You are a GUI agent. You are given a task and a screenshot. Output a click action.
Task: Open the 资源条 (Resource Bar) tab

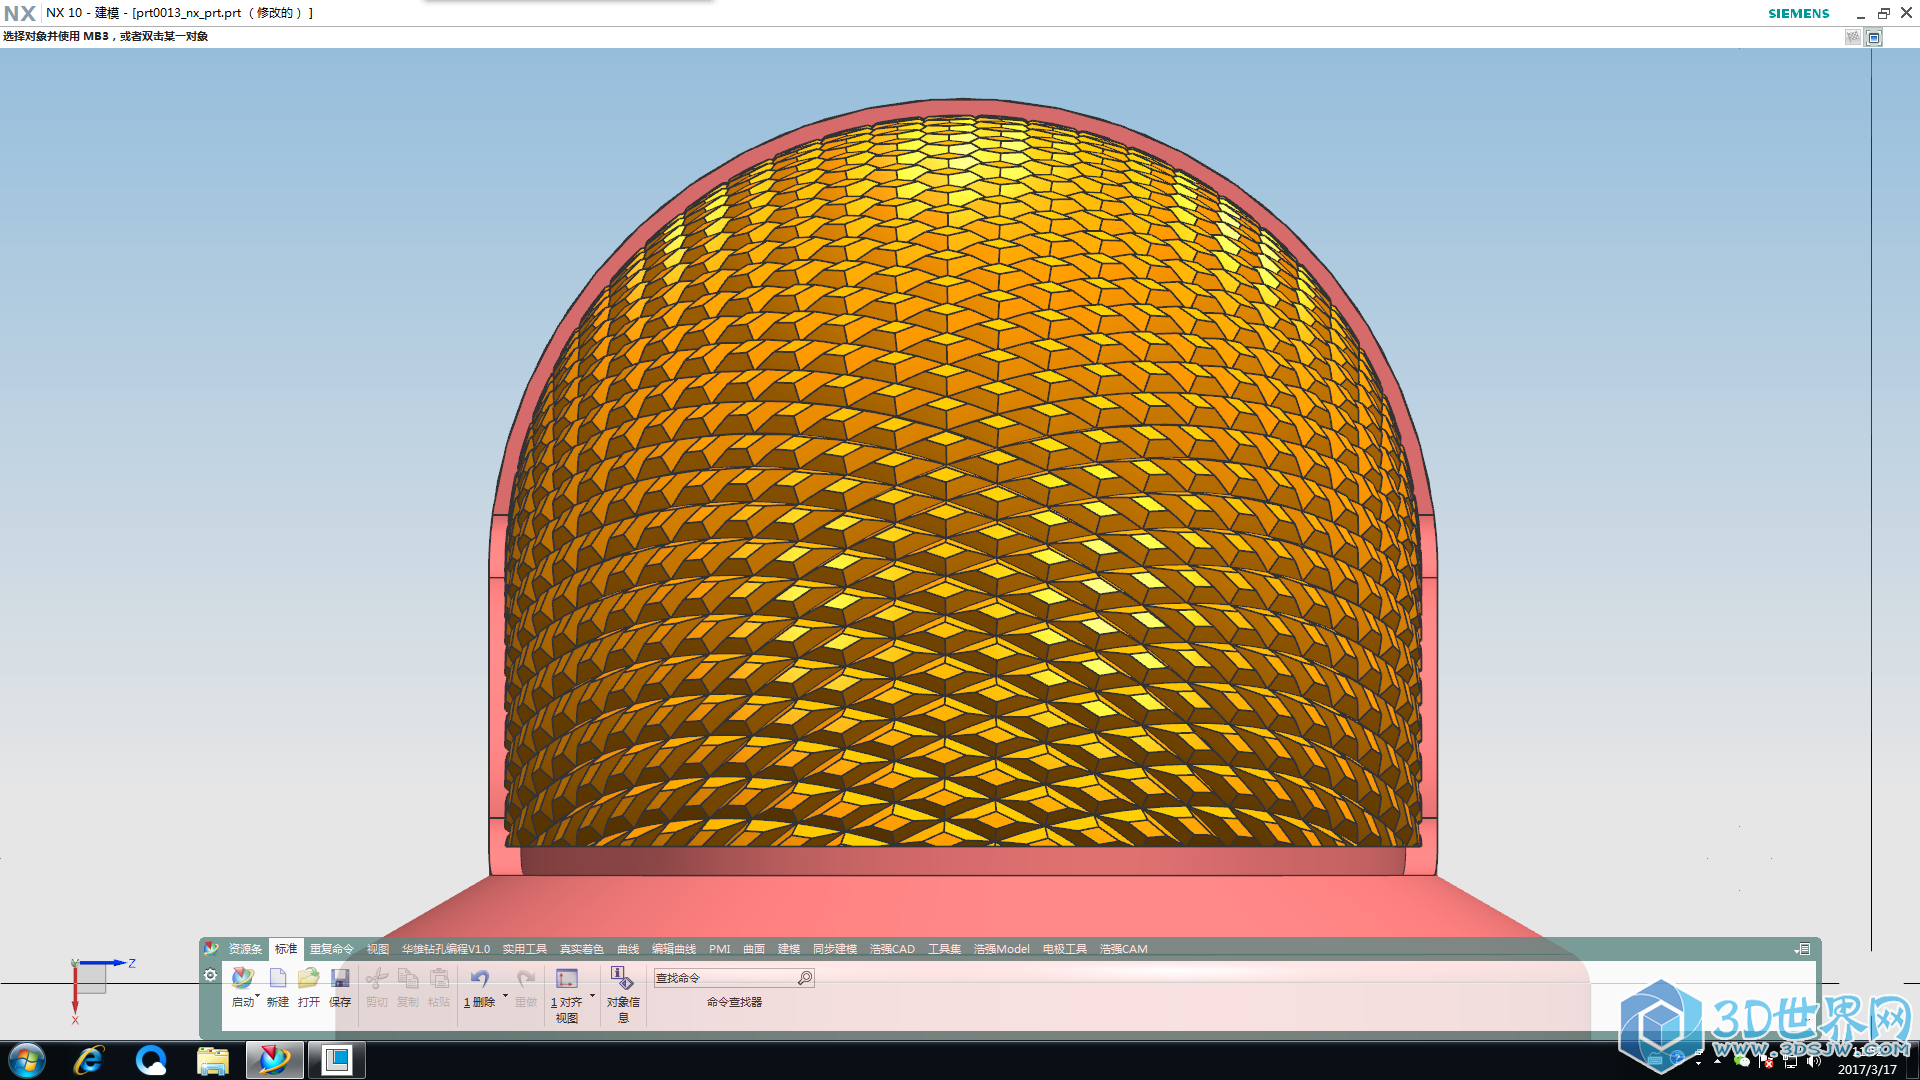(x=245, y=949)
